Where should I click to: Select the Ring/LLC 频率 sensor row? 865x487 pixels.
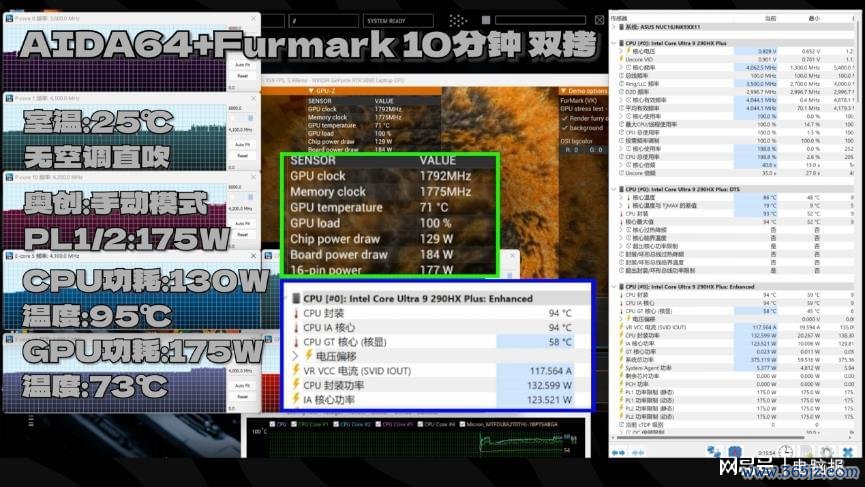coord(732,84)
